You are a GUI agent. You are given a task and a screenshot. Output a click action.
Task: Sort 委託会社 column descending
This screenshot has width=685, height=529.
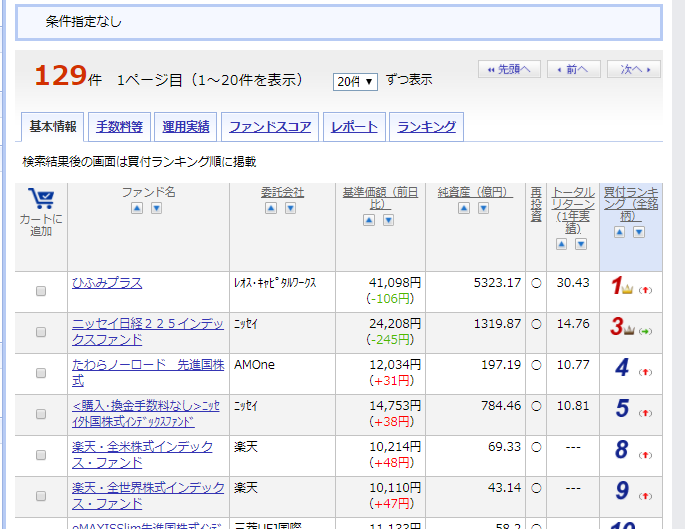point(291,208)
